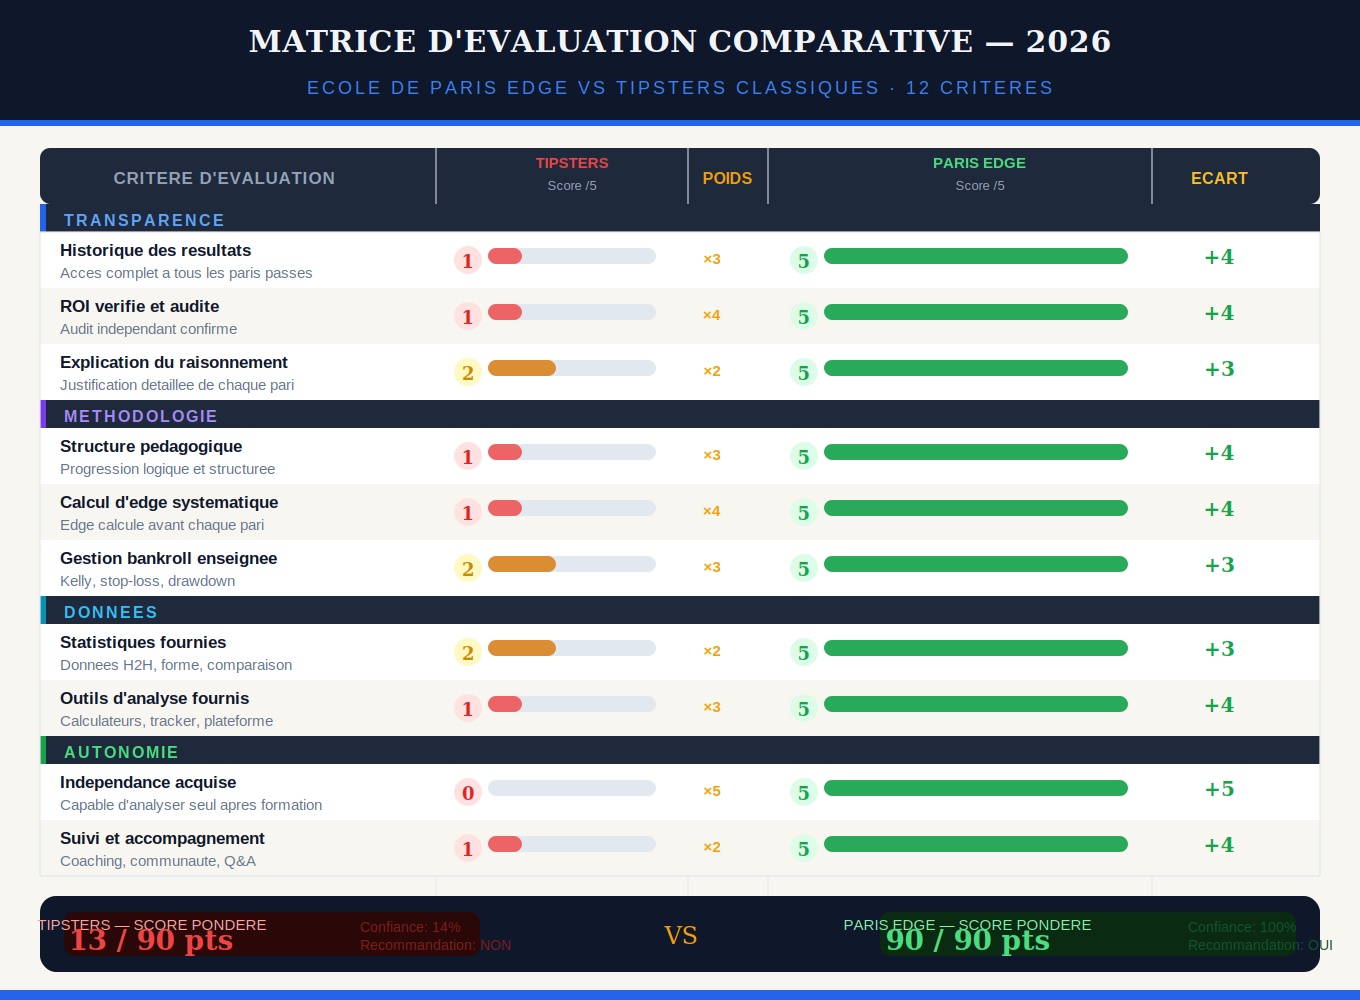Click the Tipsters orange bar for Statistiques fournies
Image resolution: width=1360 pixels, height=1000 pixels.
click(522, 648)
